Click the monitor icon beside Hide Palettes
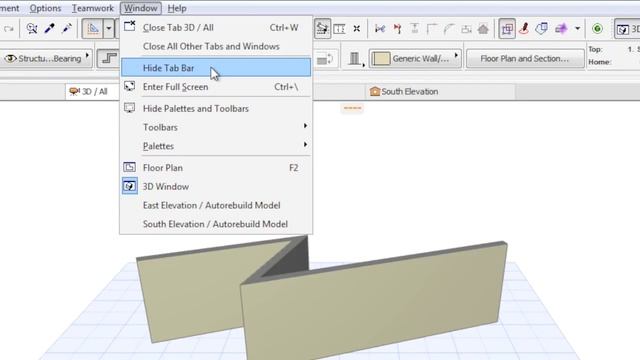The image size is (640, 360). (129, 108)
